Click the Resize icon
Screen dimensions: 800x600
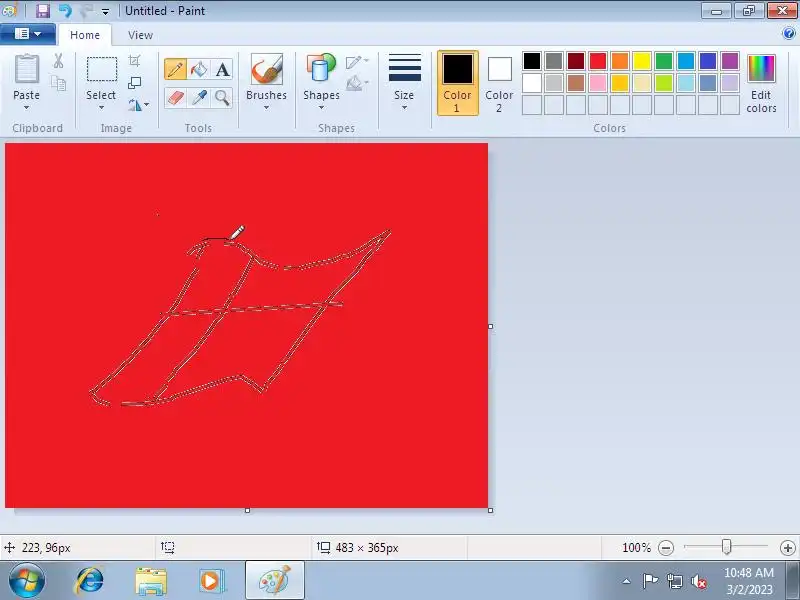[135, 83]
